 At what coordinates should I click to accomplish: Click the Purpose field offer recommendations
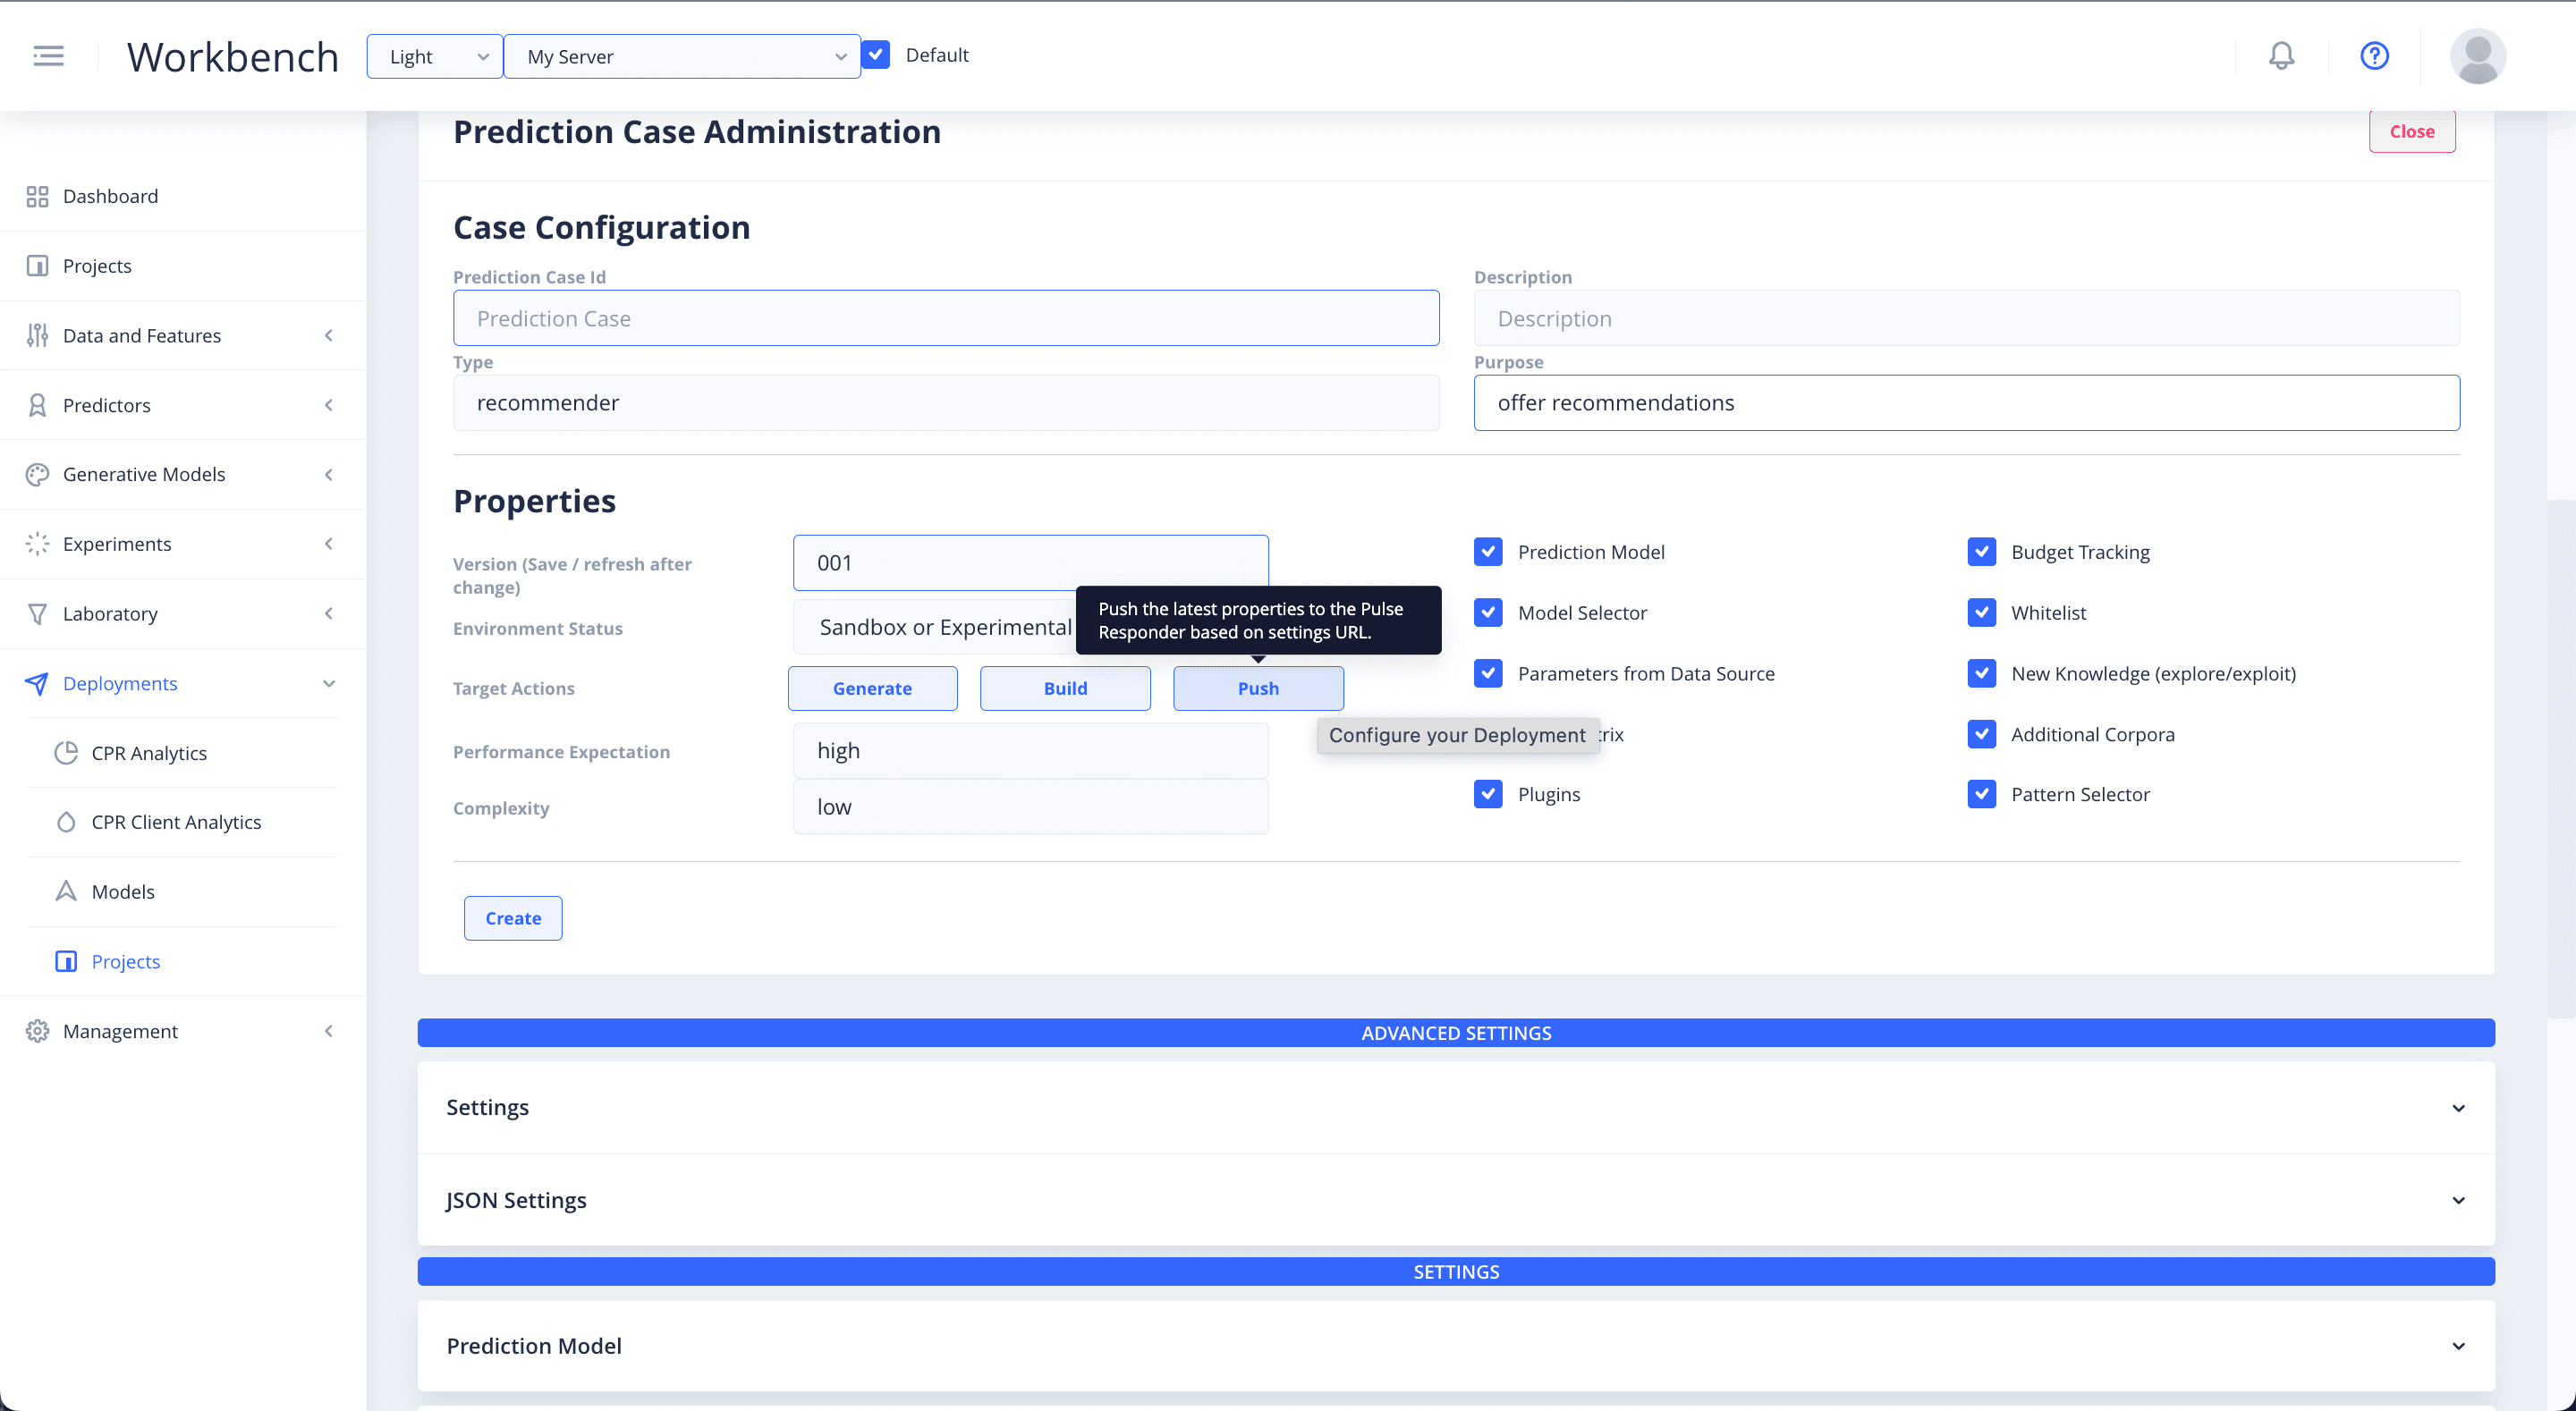pos(1966,403)
